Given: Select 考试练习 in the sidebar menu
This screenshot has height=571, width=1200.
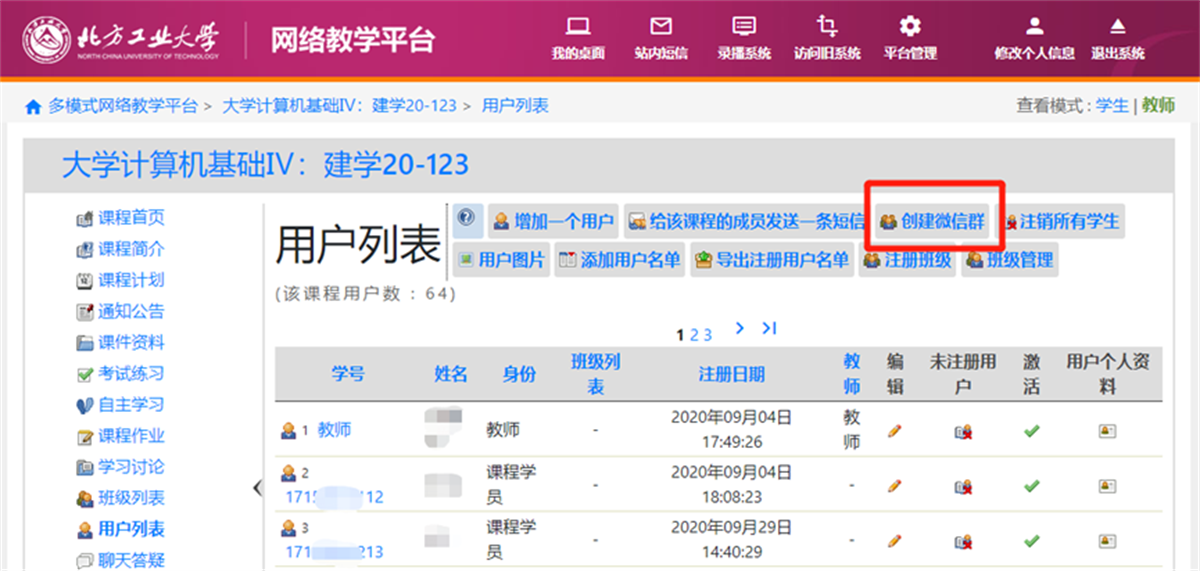Looking at the screenshot, I should (x=130, y=374).
